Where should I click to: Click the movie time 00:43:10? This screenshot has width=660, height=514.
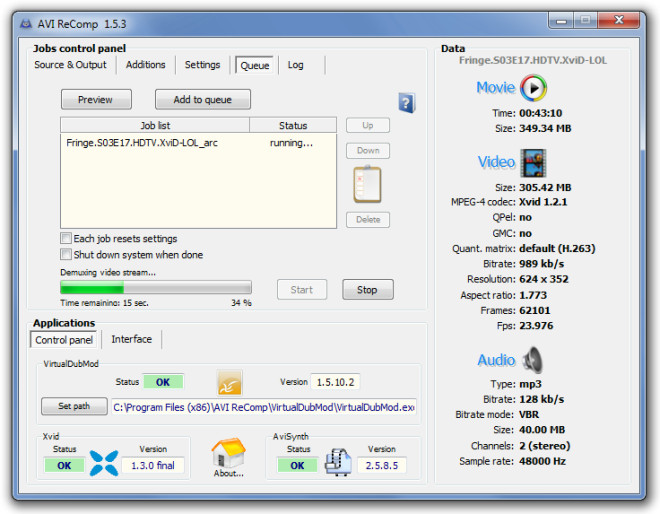540,113
